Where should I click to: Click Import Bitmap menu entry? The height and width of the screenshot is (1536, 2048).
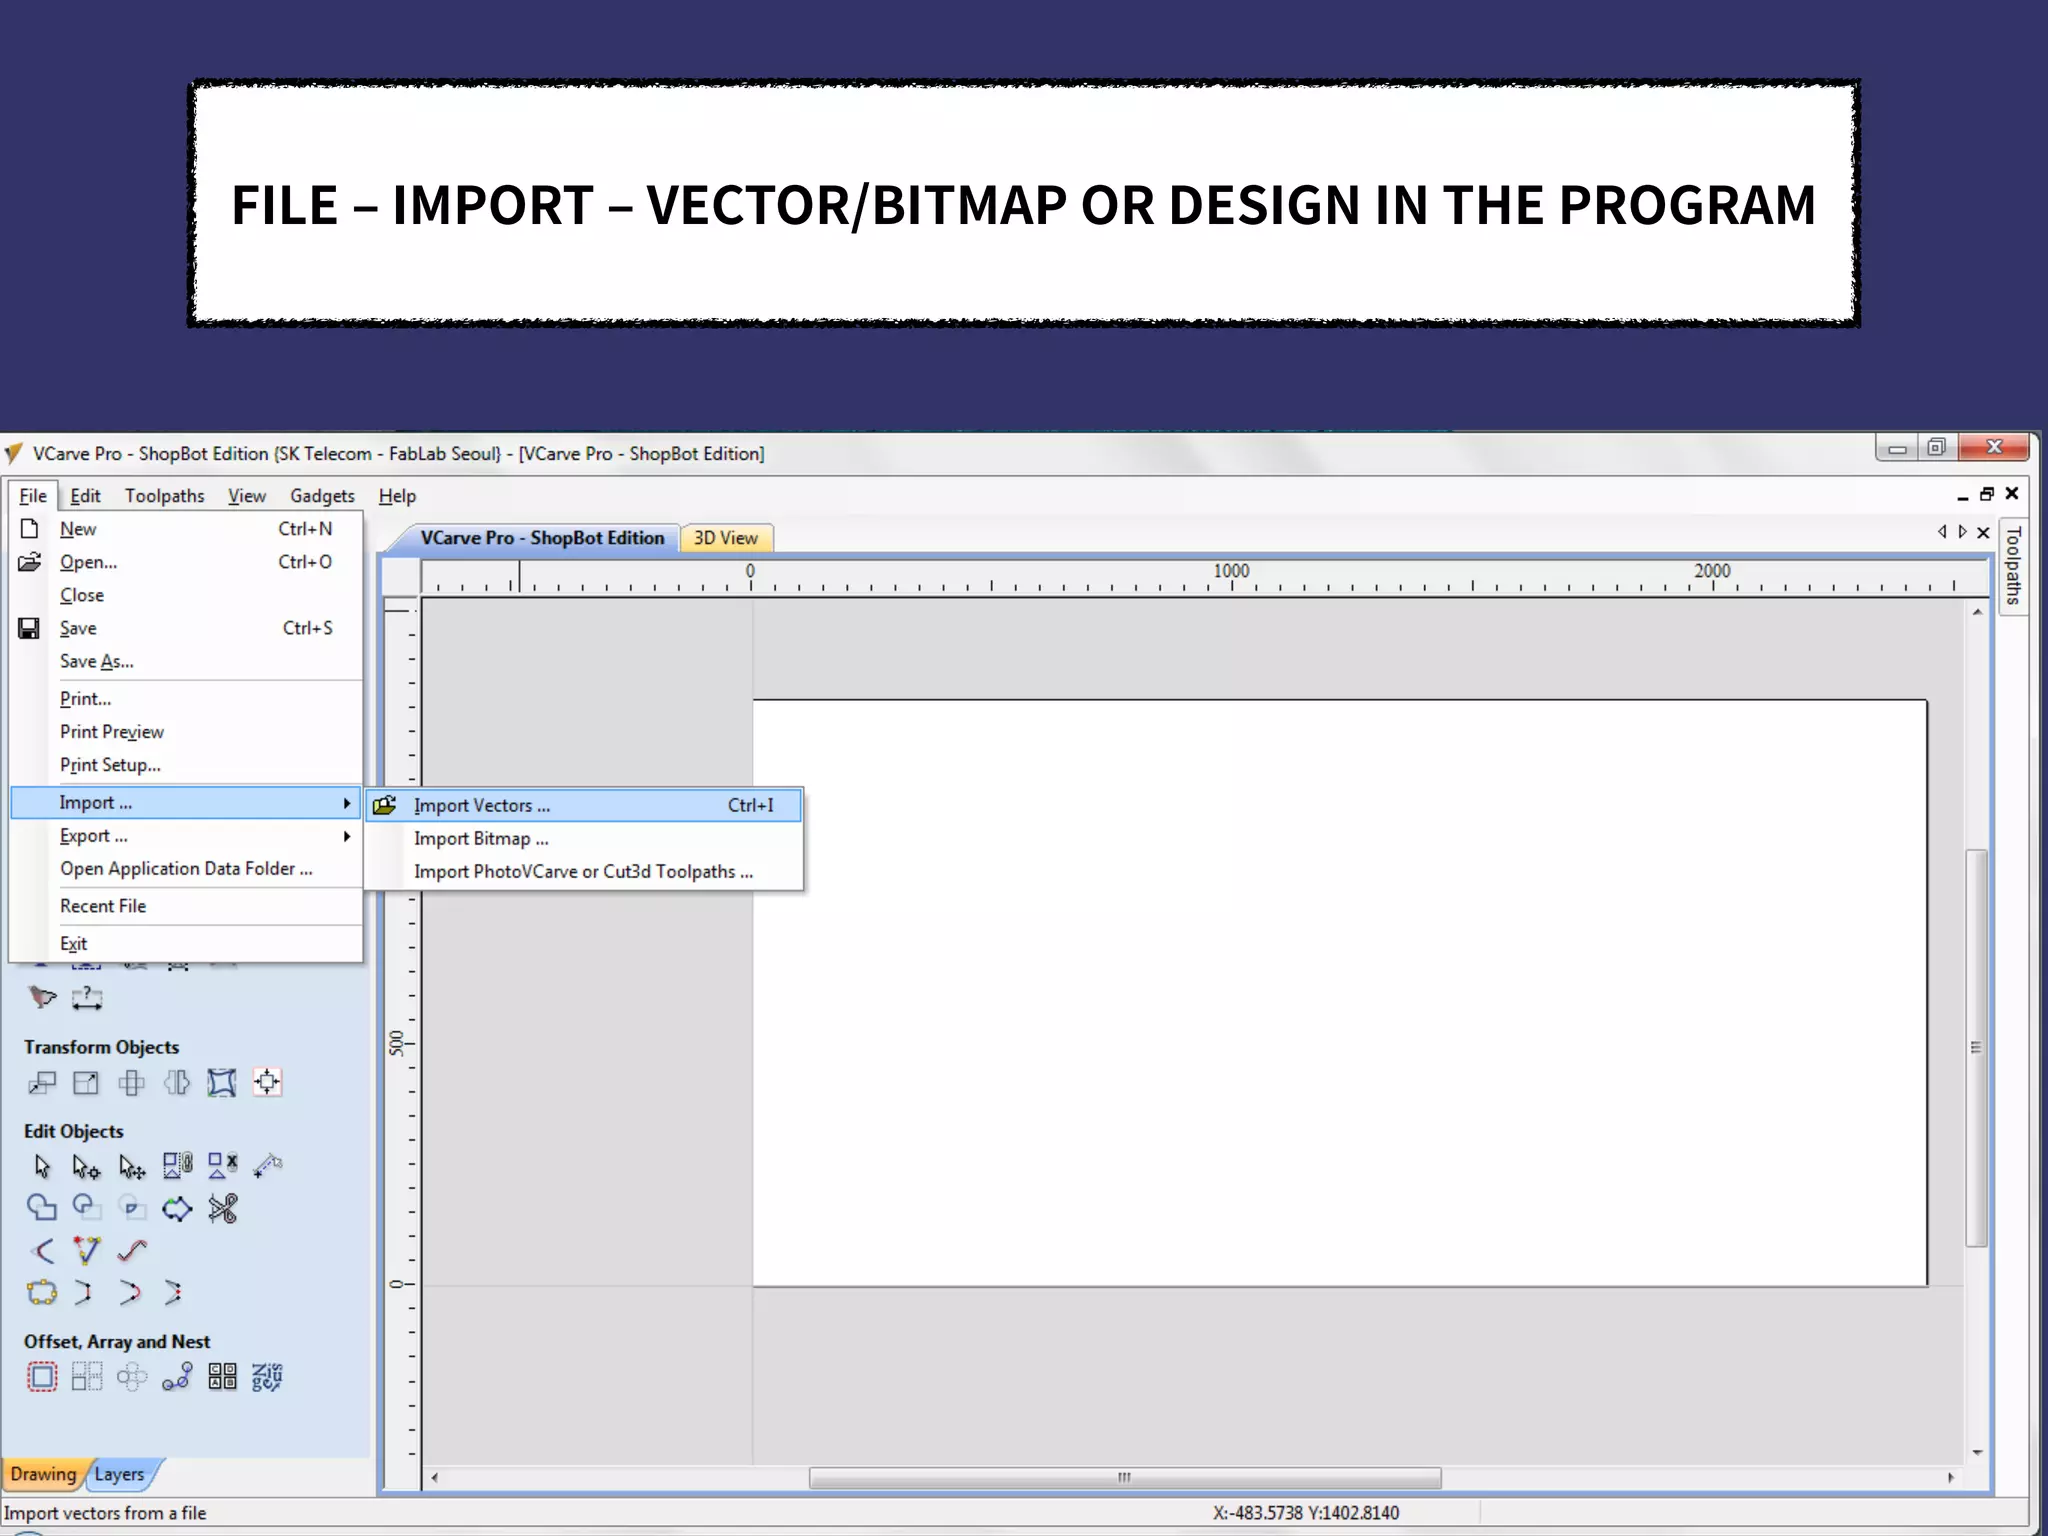tap(481, 839)
